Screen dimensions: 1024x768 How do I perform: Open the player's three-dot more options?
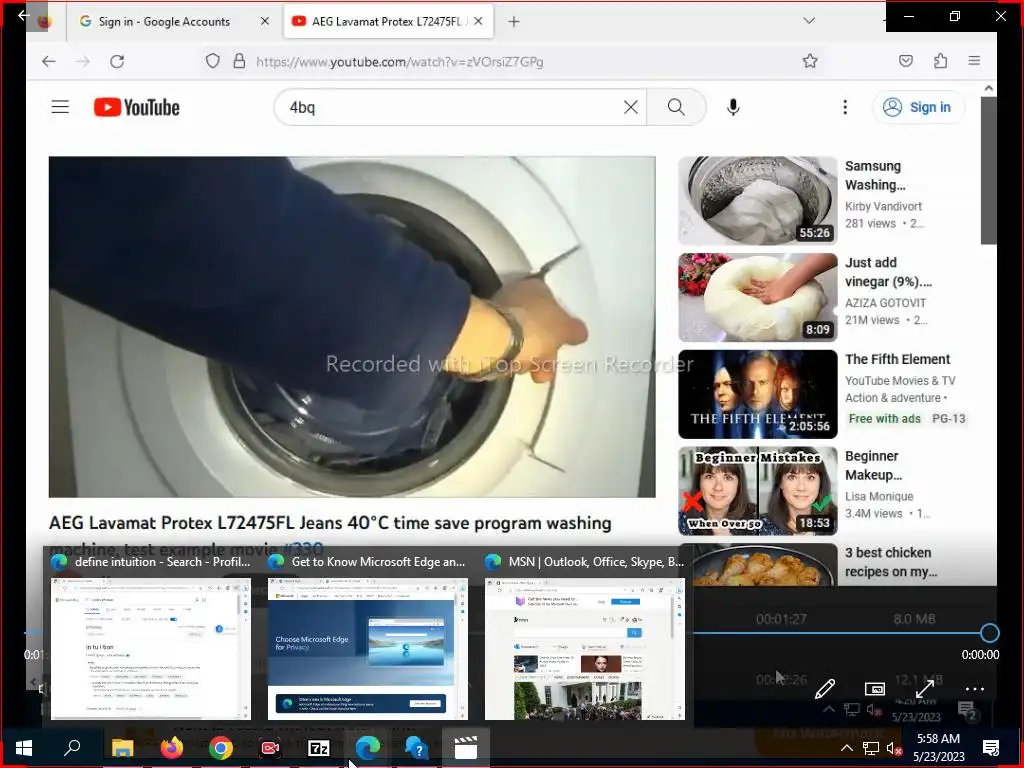pos(974,689)
